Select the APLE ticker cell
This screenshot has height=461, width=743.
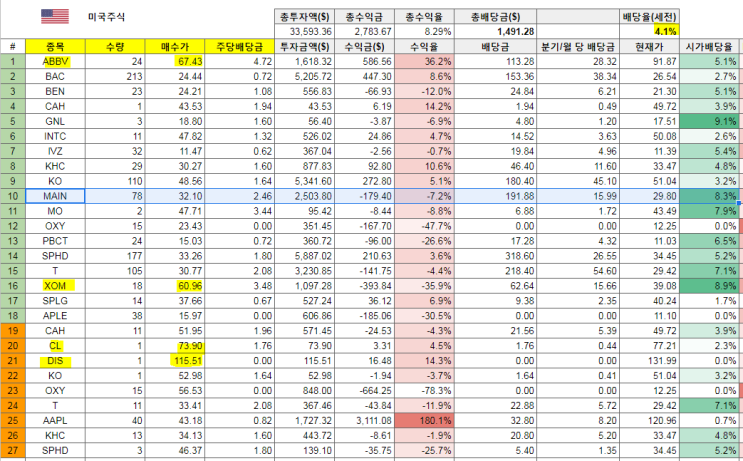[55, 316]
